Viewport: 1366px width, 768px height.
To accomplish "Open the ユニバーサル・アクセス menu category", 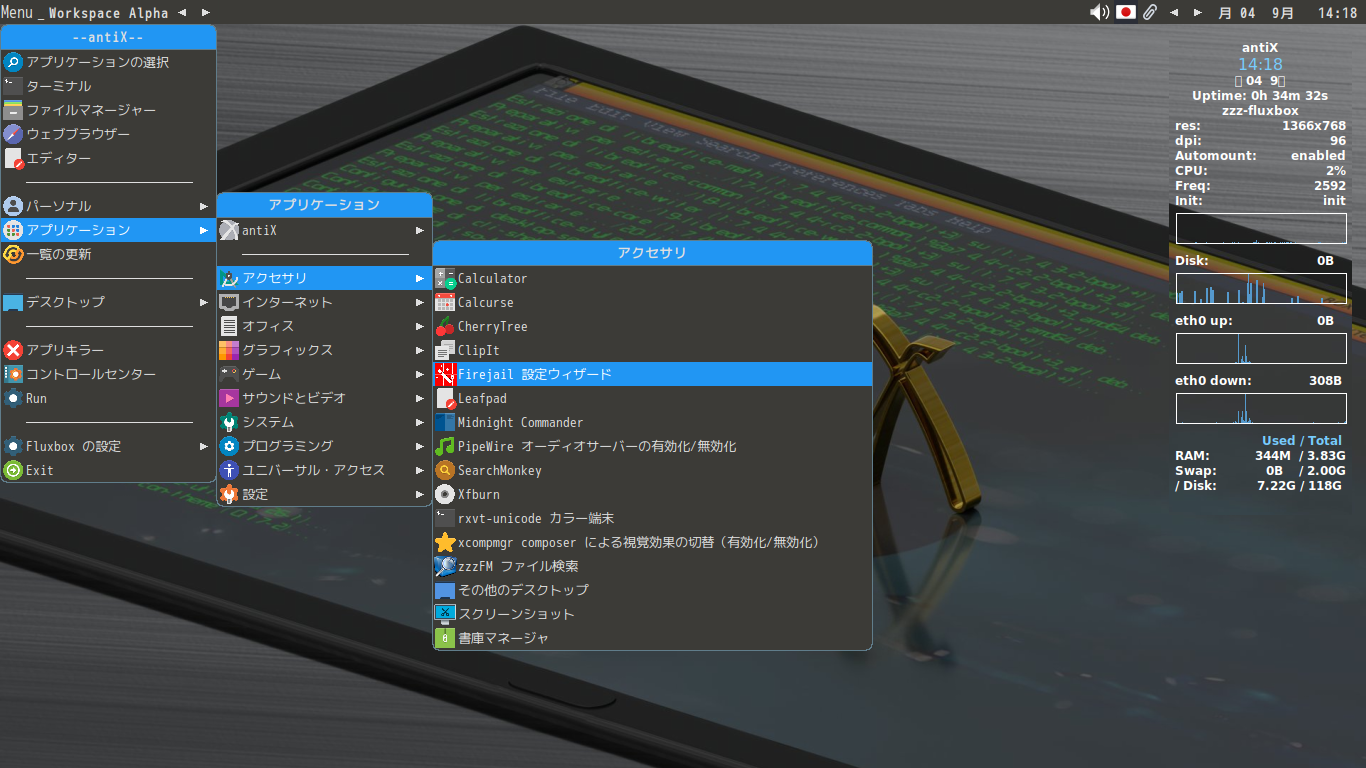I will coord(324,470).
